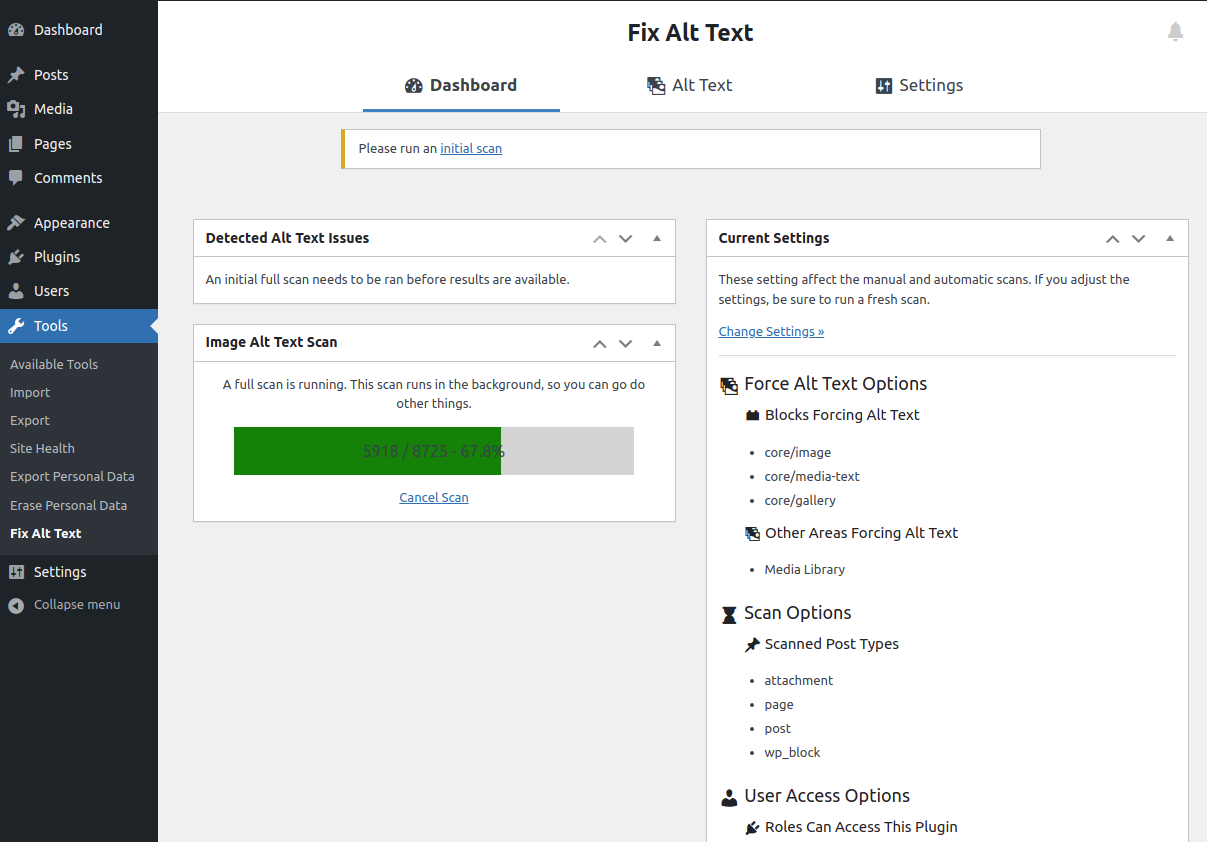Move Detected Alt Text Issues panel down
Image resolution: width=1207 pixels, height=842 pixels.
pyautogui.click(x=626, y=239)
